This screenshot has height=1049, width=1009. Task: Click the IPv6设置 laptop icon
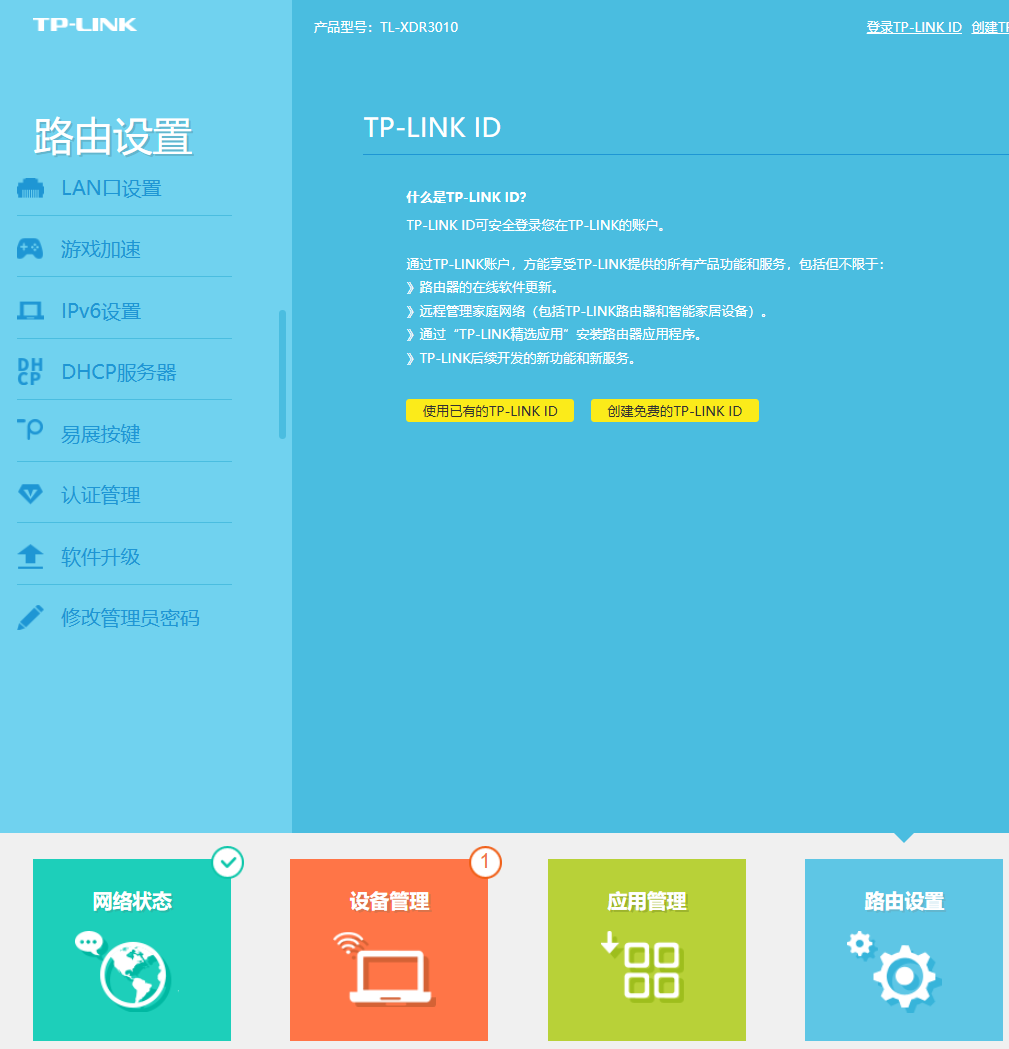pyautogui.click(x=30, y=311)
